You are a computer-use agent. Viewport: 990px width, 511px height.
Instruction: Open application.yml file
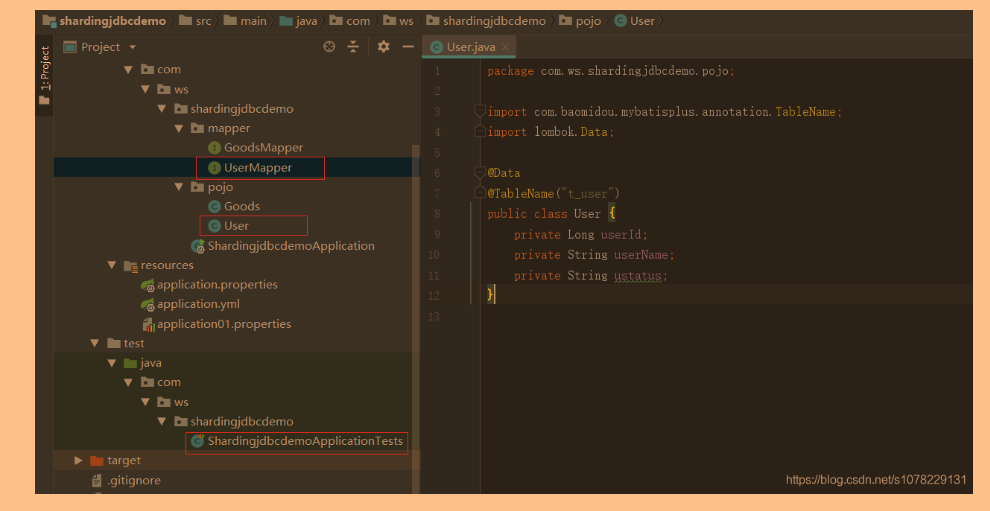(197, 304)
